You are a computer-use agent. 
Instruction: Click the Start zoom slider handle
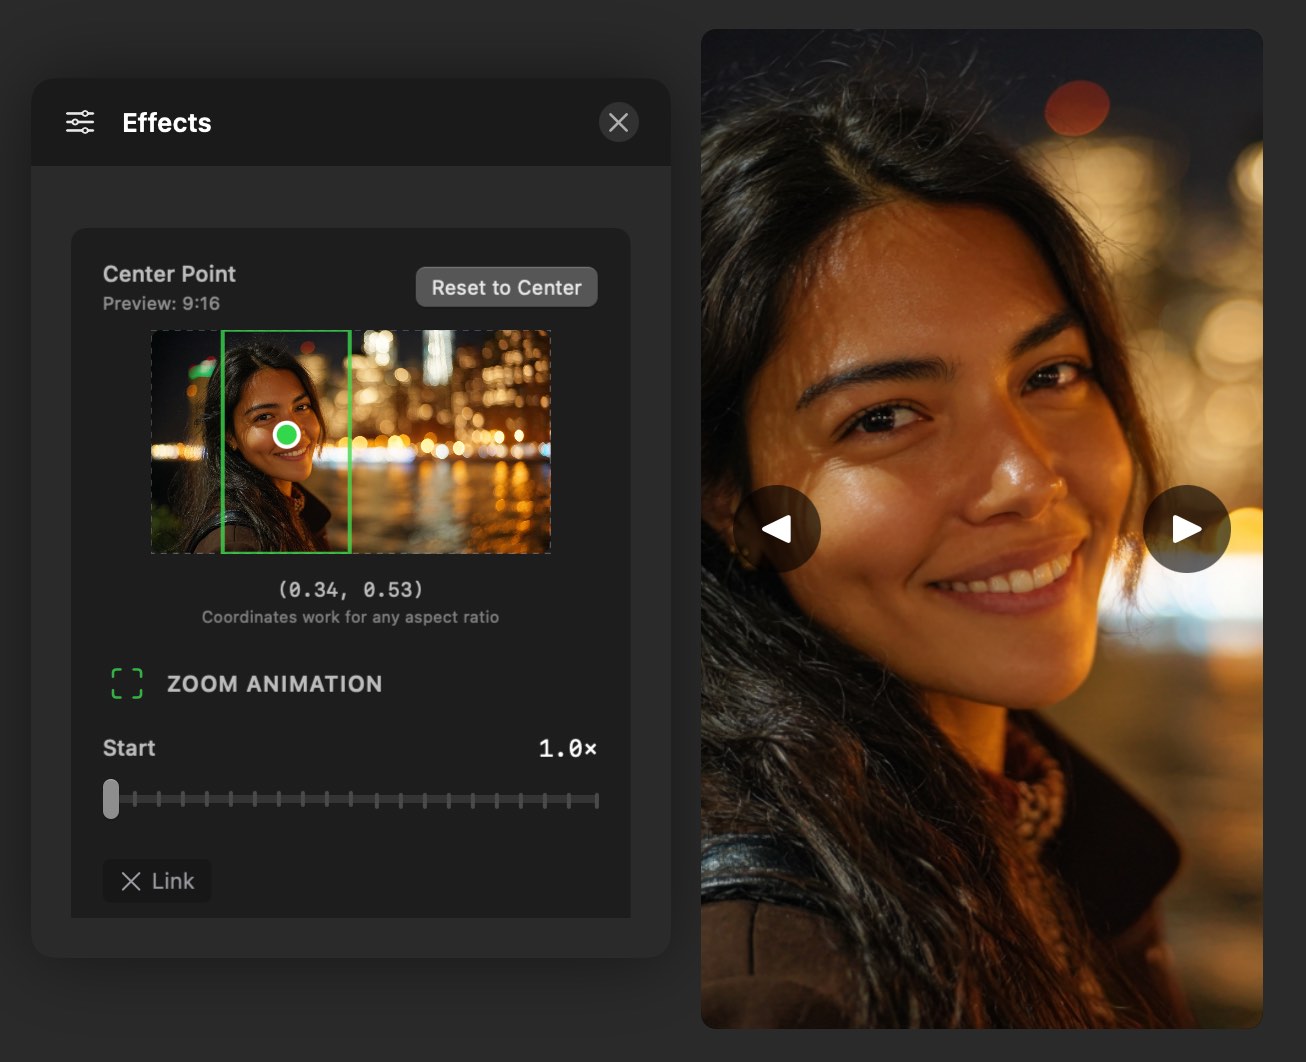point(111,799)
